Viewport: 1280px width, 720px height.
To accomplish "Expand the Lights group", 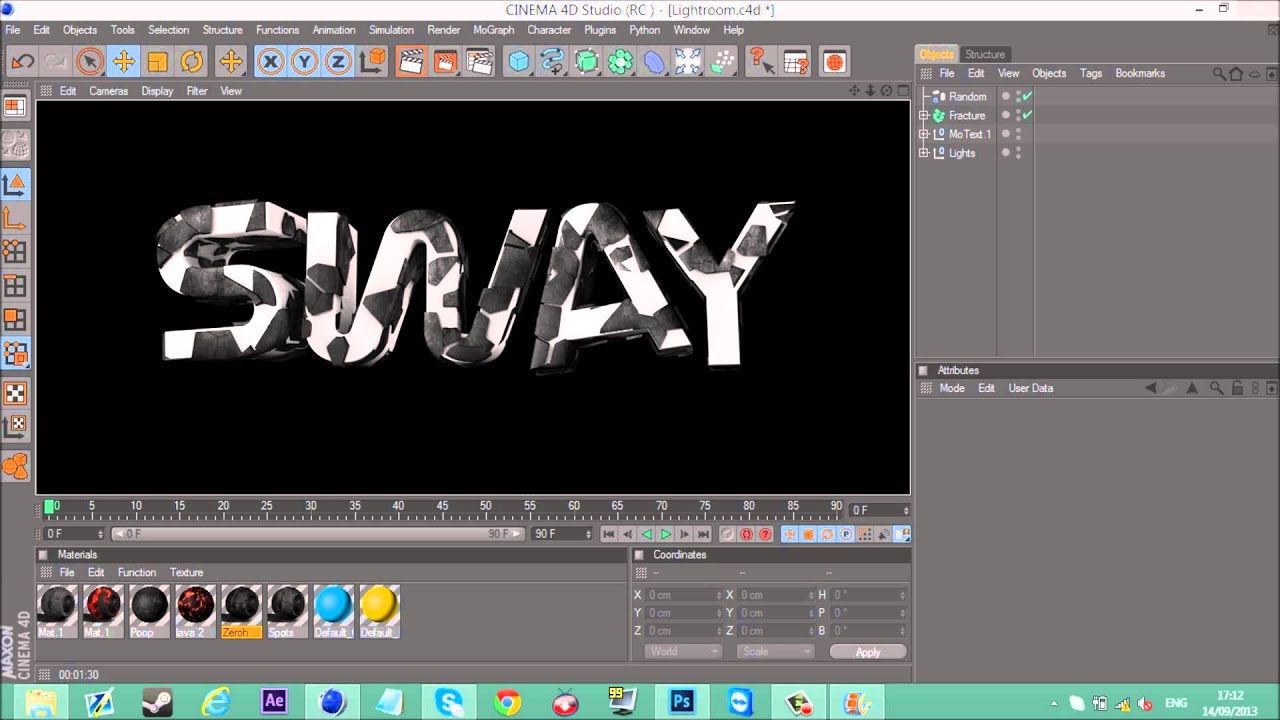I will pos(924,153).
